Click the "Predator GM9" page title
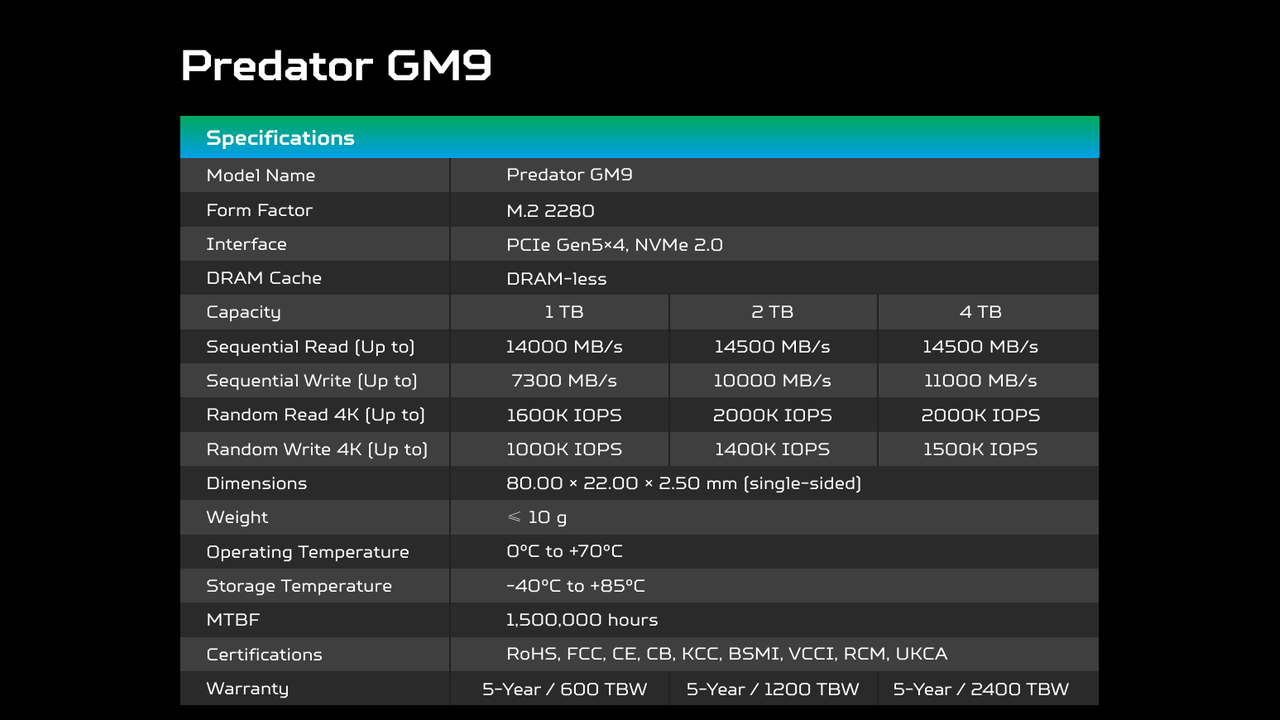This screenshot has width=1280, height=720. 336,66
